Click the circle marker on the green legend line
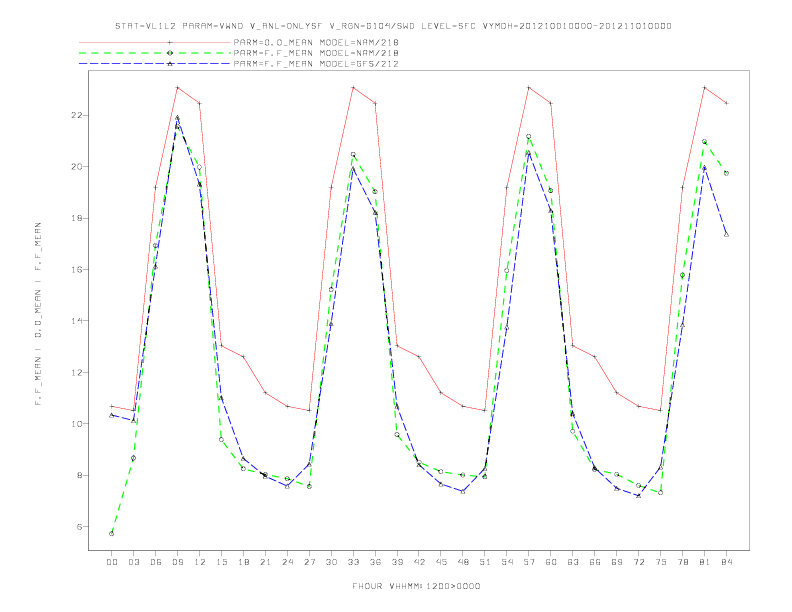Image resolution: width=792 pixels, height=612 pixels. (170, 53)
